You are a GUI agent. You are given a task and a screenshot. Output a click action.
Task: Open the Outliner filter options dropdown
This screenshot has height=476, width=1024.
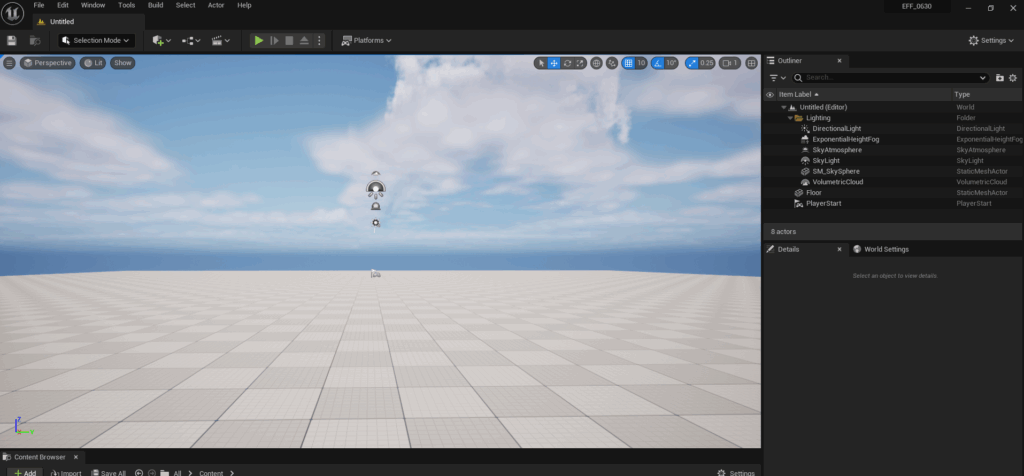click(777, 78)
